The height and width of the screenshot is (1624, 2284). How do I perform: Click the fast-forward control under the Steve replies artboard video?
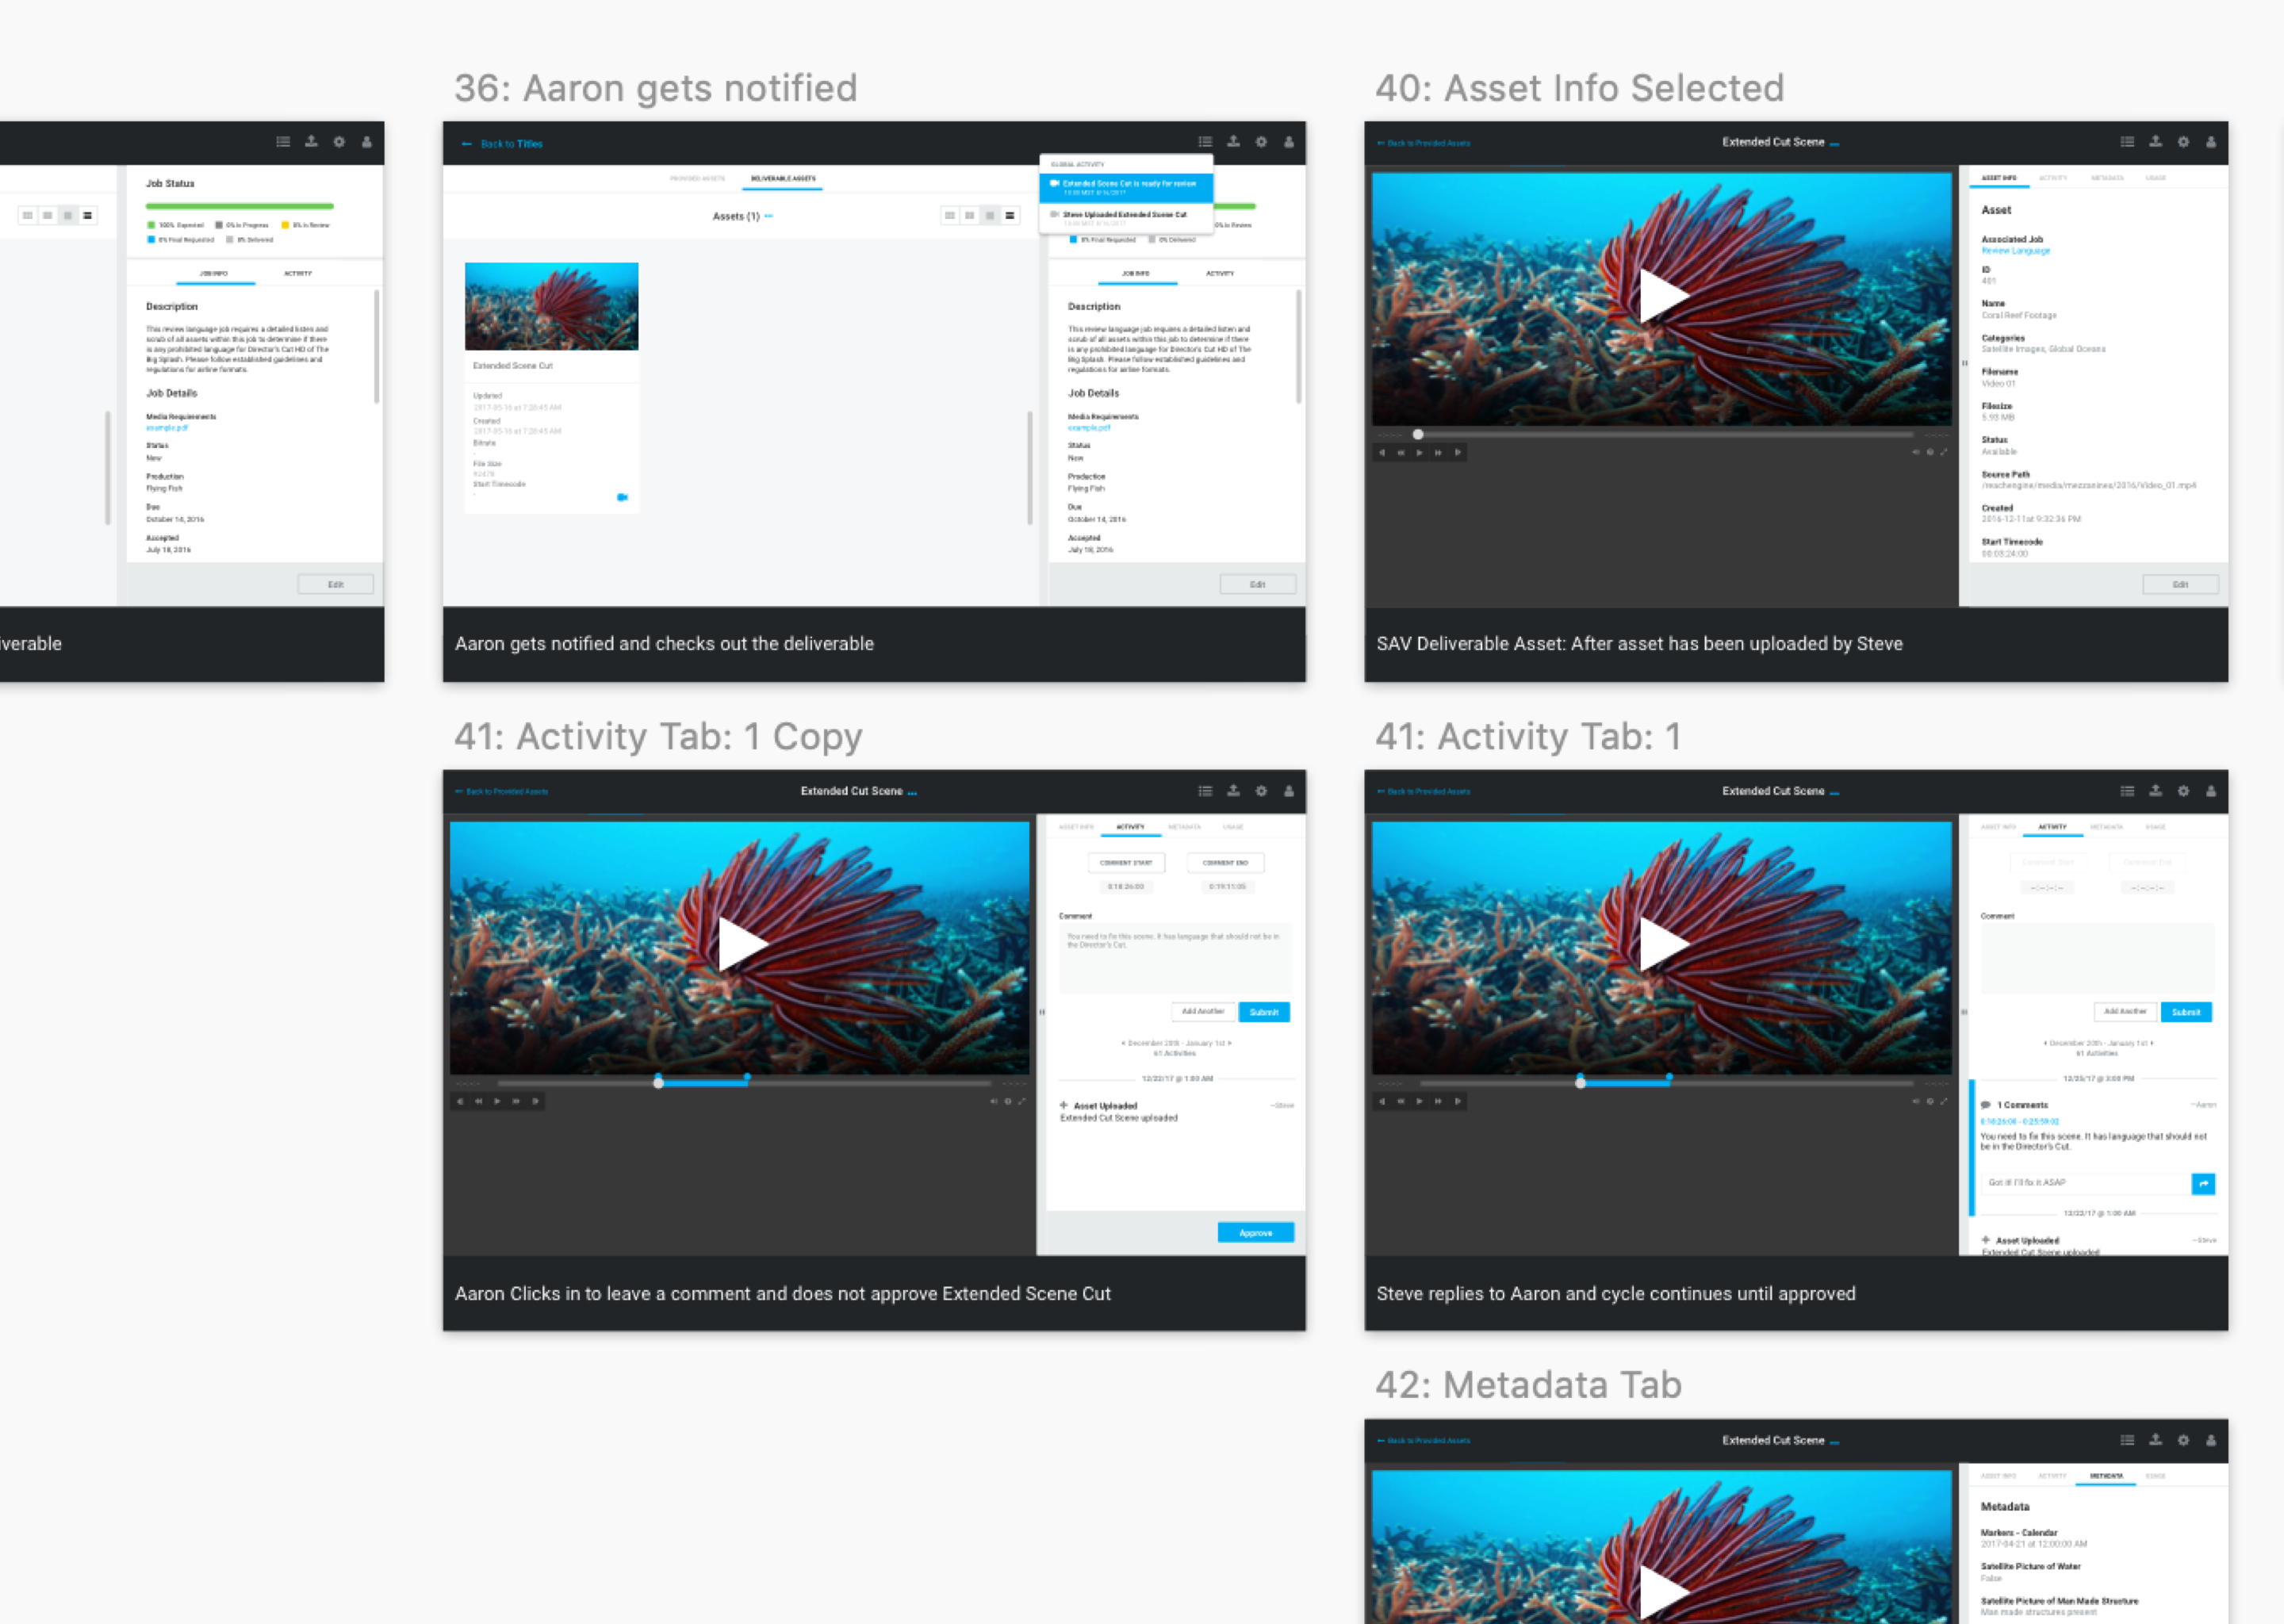(1438, 1101)
